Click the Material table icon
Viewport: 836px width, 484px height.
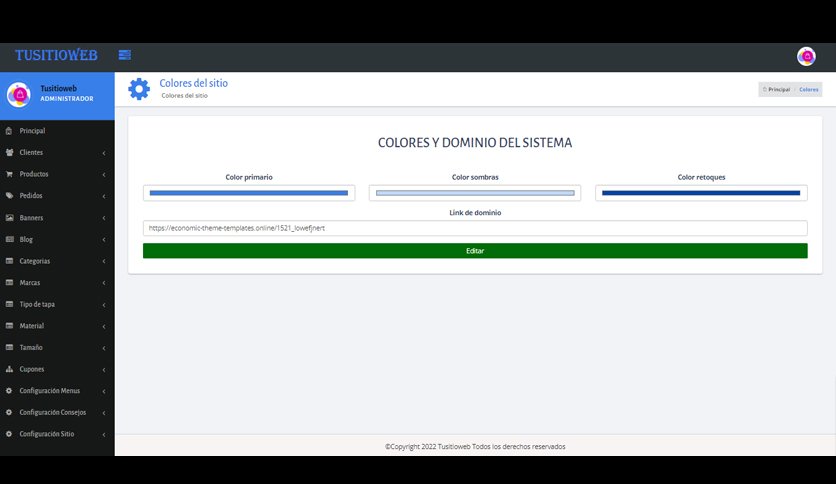(9, 326)
